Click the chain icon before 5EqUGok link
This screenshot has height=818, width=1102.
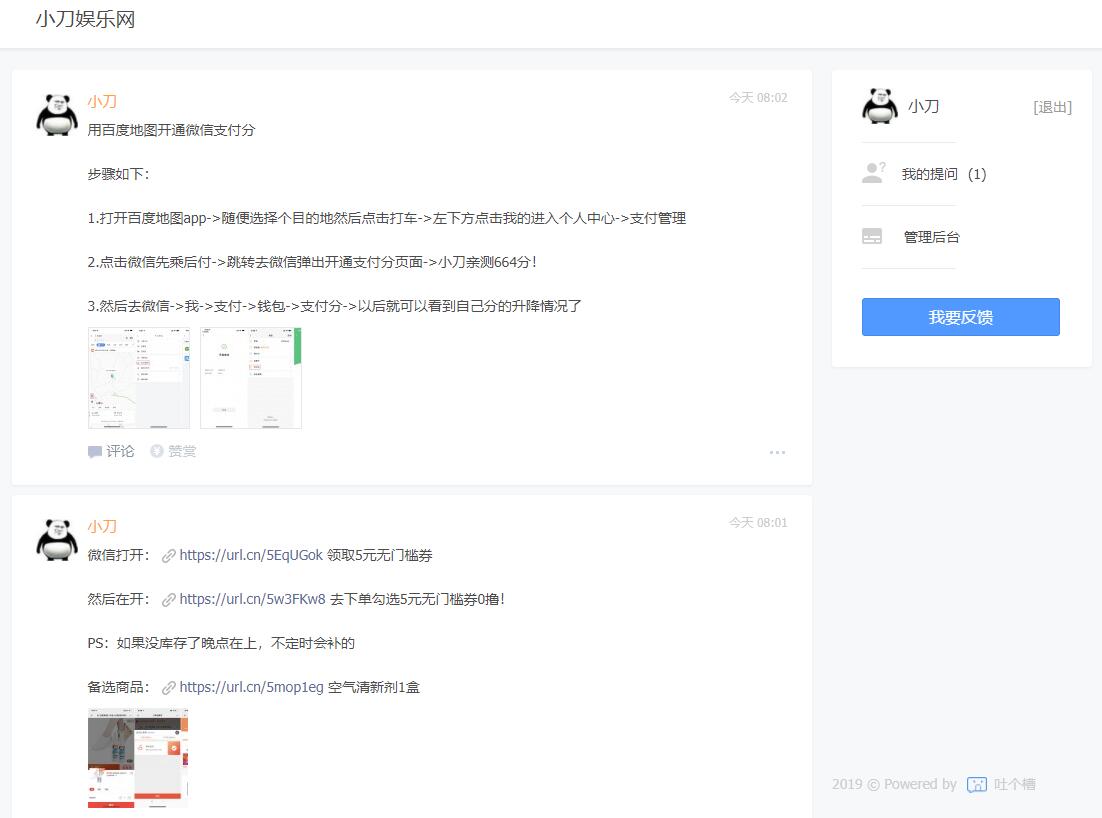click(169, 556)
